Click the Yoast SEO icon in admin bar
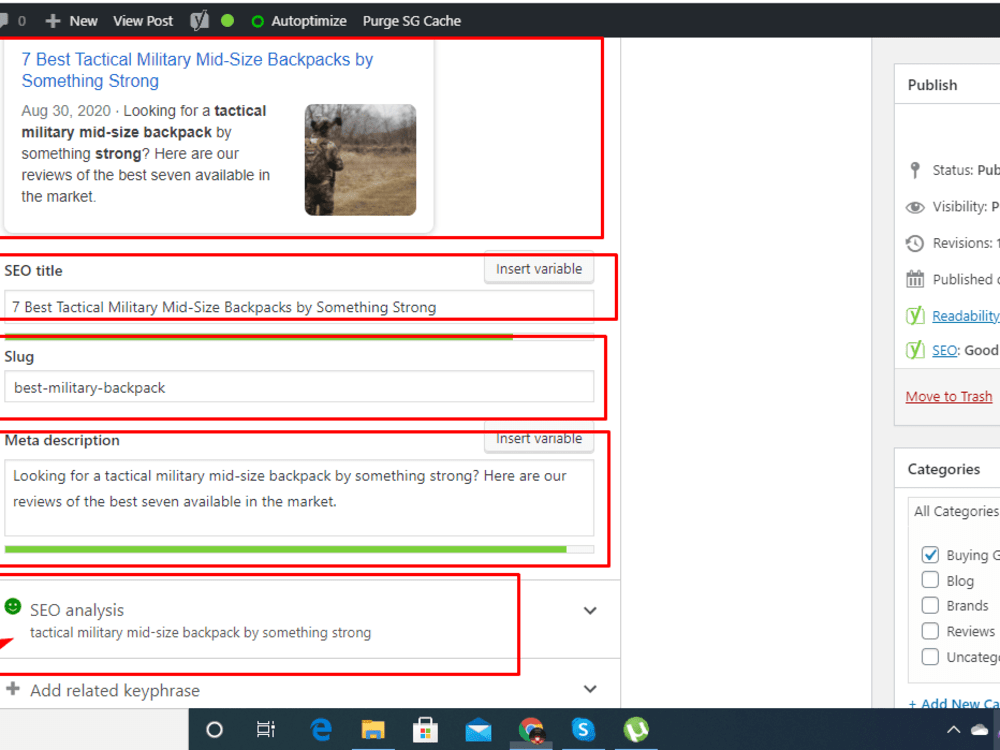The height and width of the screenshot is (750, 1000). [x=200, y=21]
